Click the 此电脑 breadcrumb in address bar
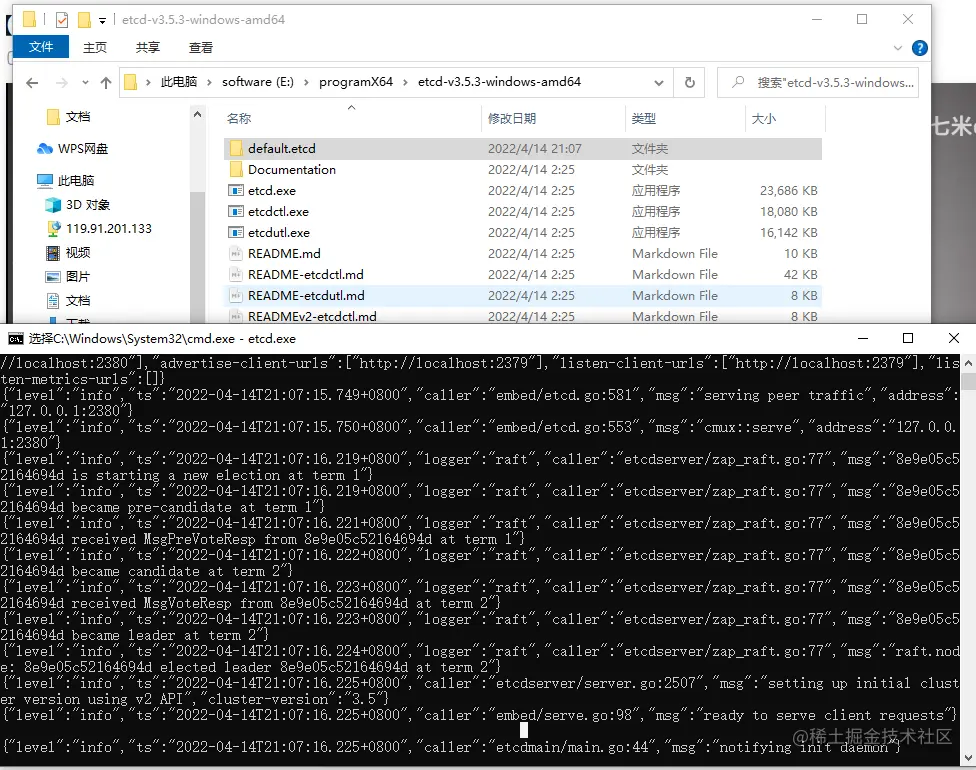The height and width of the screenshot is (770, 976). 179,82
